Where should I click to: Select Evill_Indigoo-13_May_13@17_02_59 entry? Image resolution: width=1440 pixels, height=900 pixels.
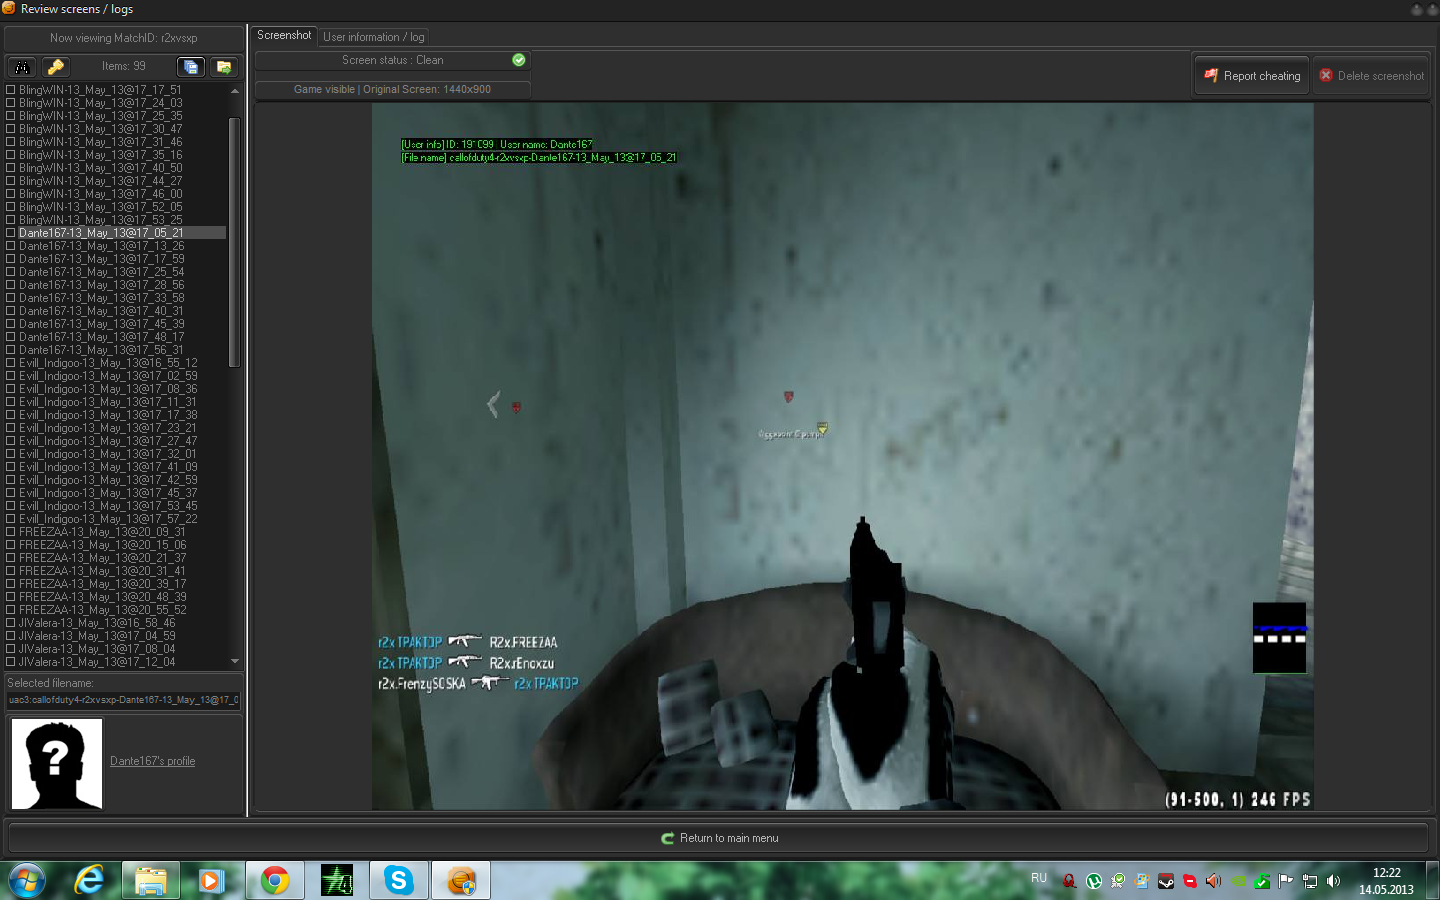pyautogui.click(x=108, y=376)
